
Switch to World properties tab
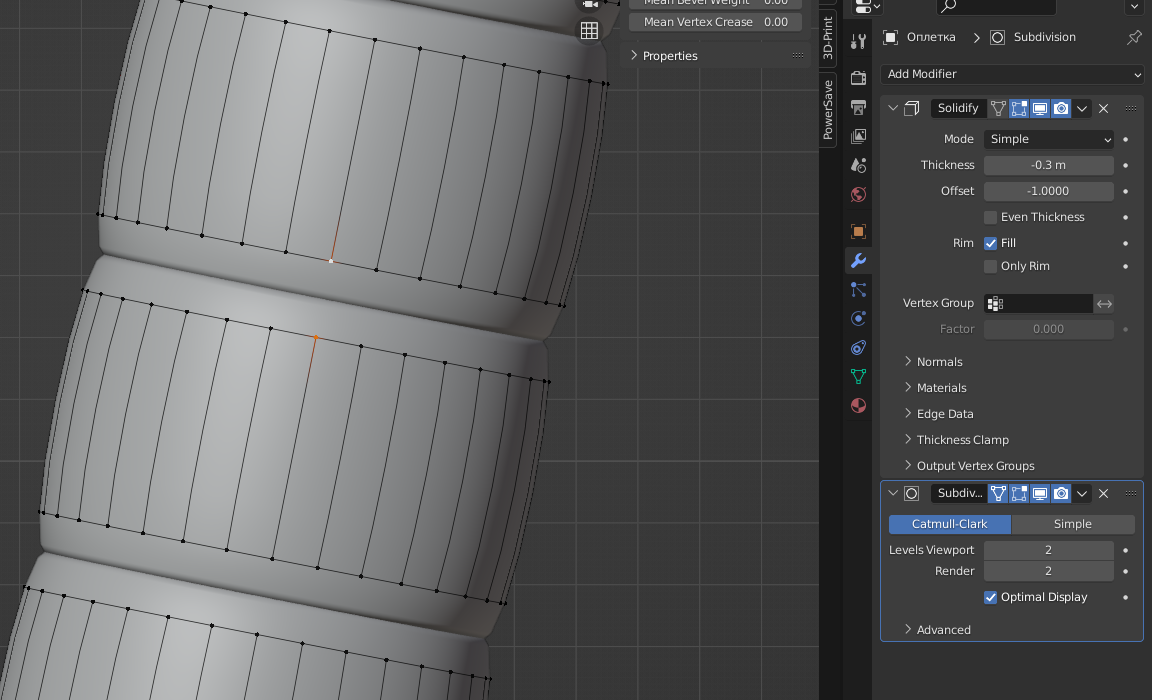[858, 194]
